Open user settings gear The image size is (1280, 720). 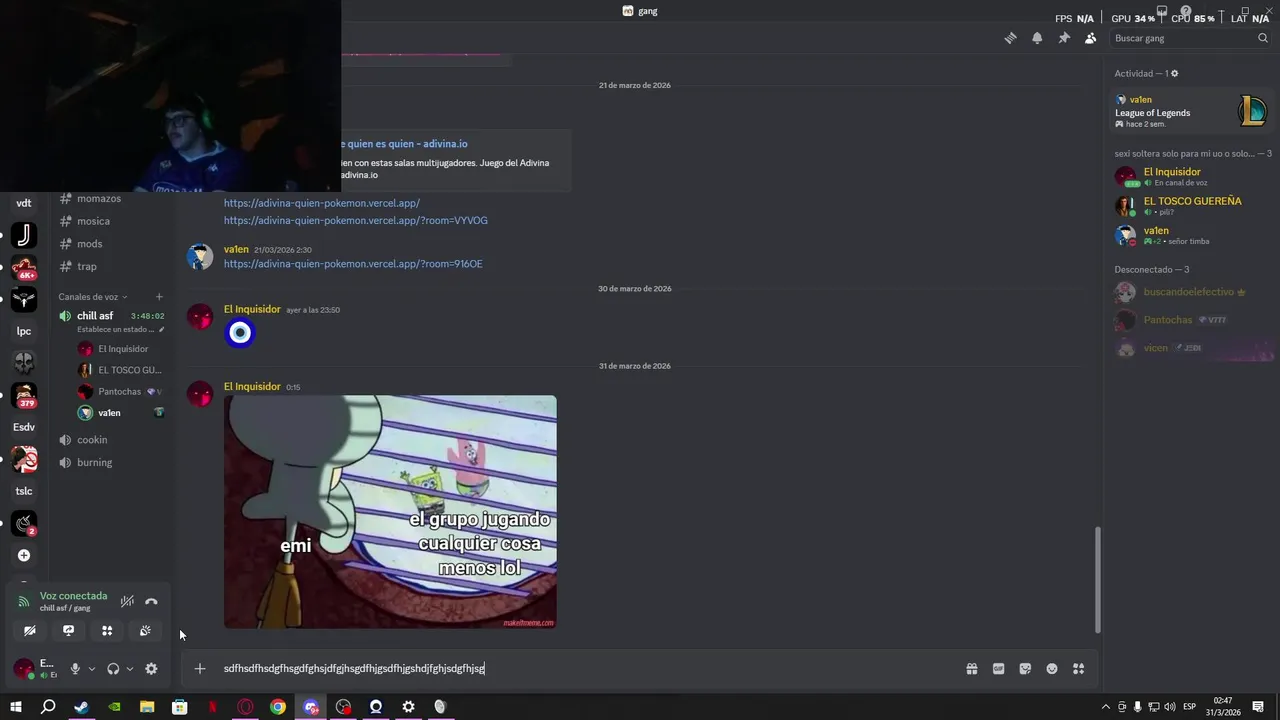click(151, 669)
